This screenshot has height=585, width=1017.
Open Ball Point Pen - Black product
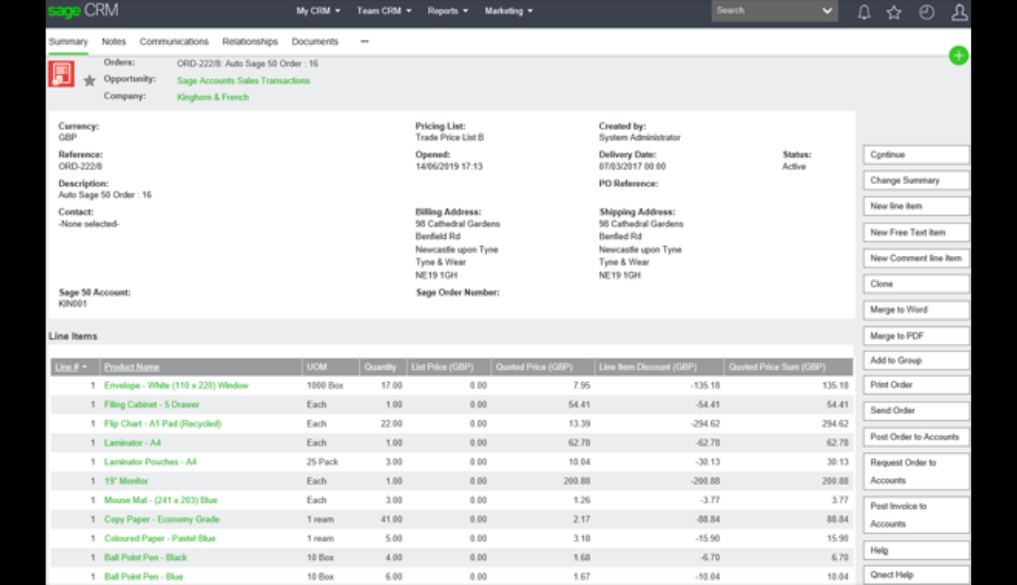tap(146, 558)
